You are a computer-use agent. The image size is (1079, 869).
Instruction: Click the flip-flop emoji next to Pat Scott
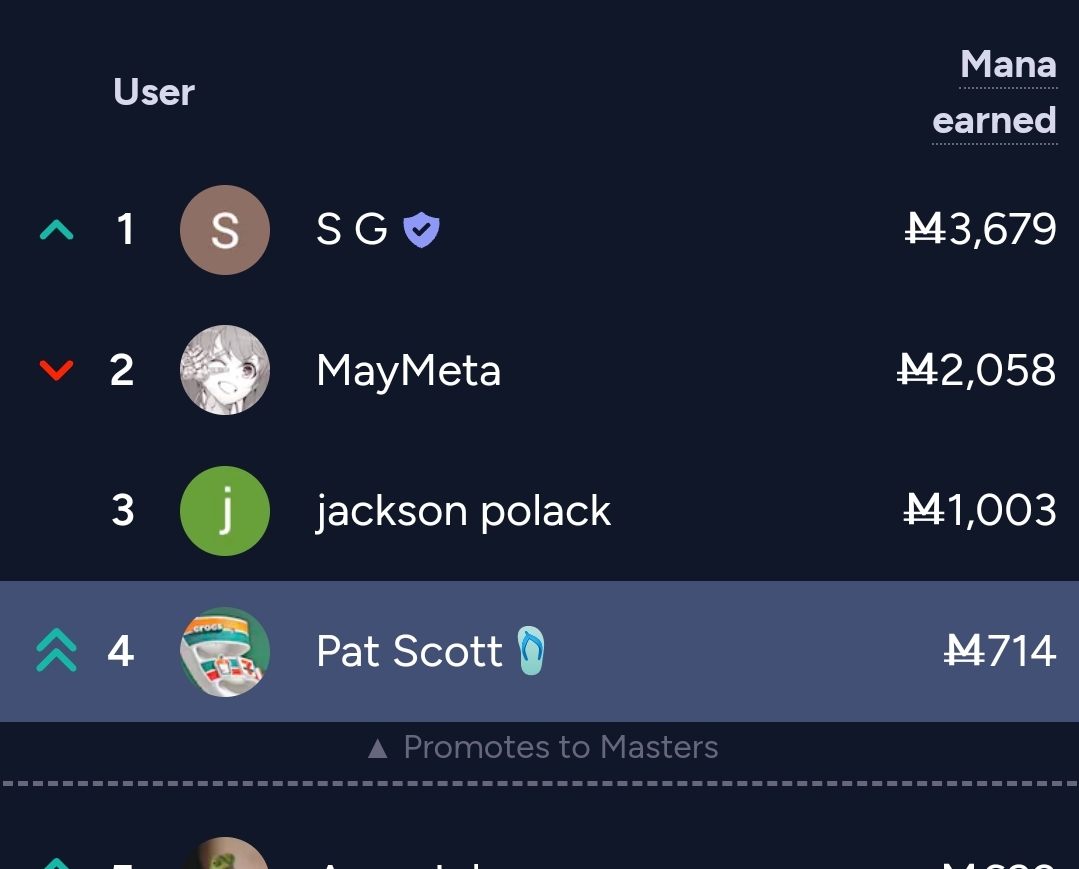(x=531, y=650)
